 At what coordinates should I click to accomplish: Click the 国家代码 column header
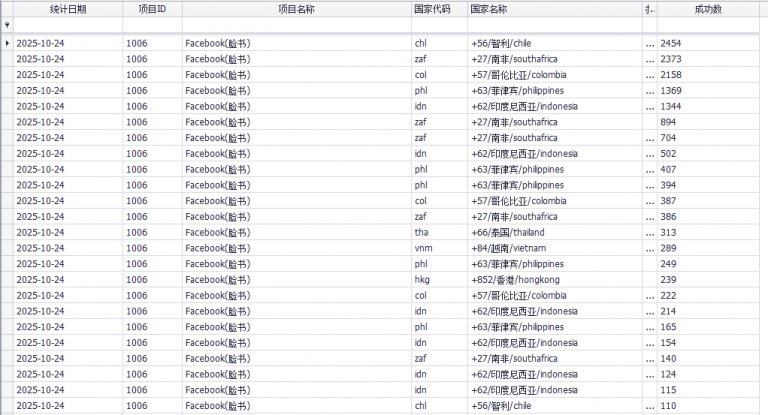point(432,9)
